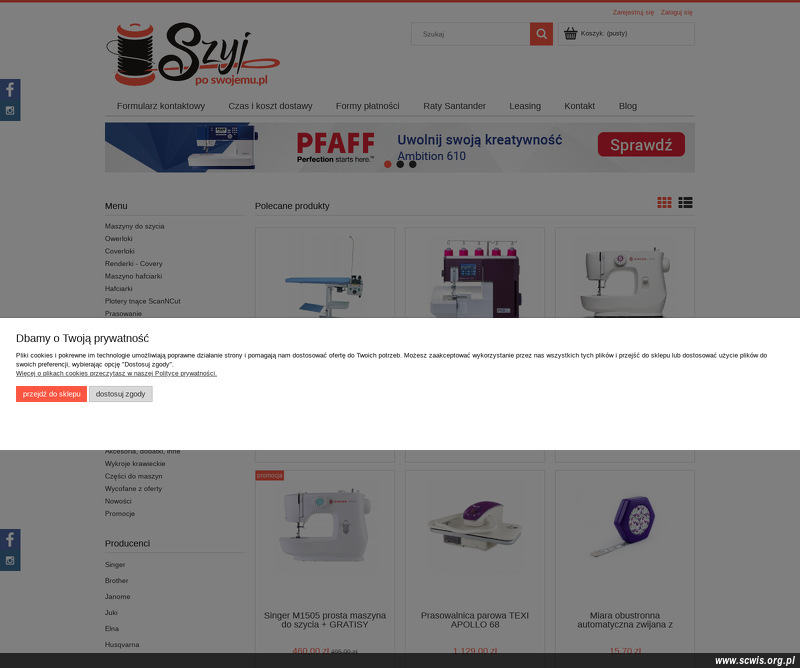
Task: Open the Raty Santander menu item
Action: 454,106
